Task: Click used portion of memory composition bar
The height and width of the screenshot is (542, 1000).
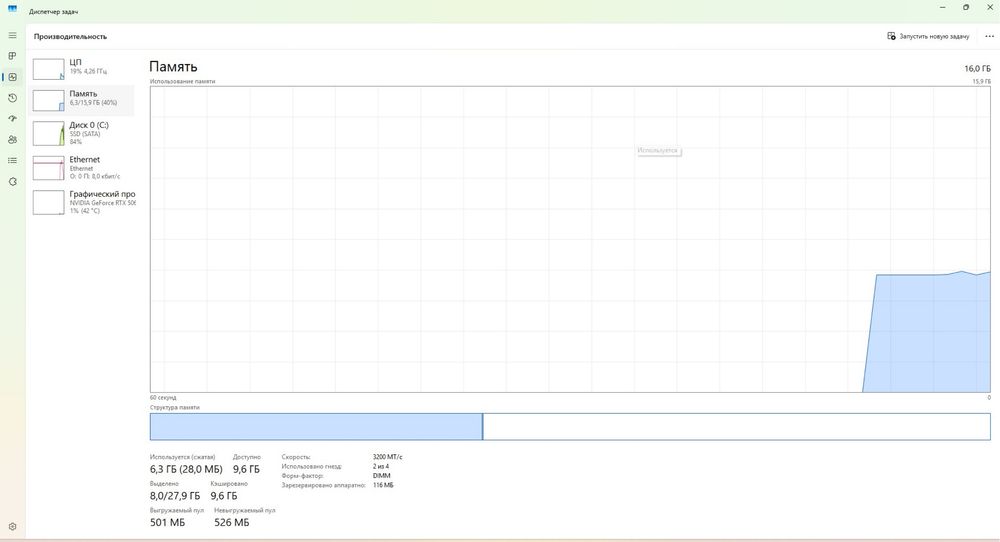Action: click(316, 427)
